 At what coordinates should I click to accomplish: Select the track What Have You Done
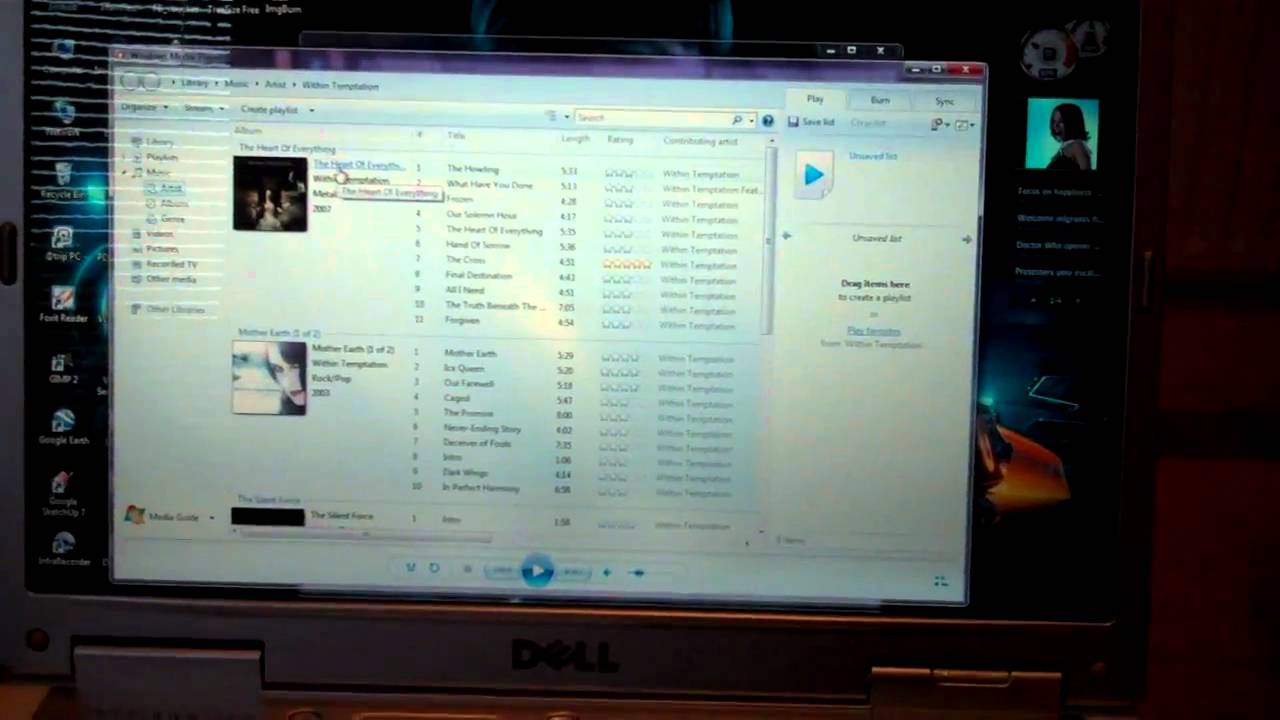[x=490, y=184]
